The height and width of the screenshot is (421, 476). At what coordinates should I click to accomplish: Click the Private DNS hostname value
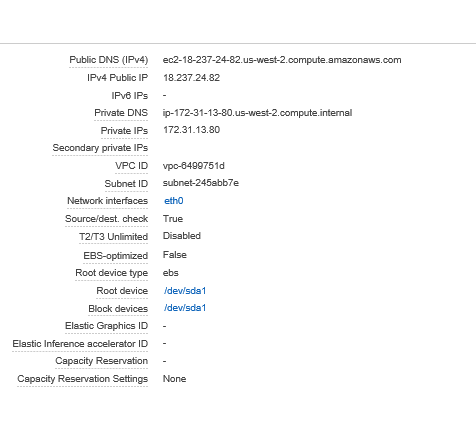pos(257,113)
